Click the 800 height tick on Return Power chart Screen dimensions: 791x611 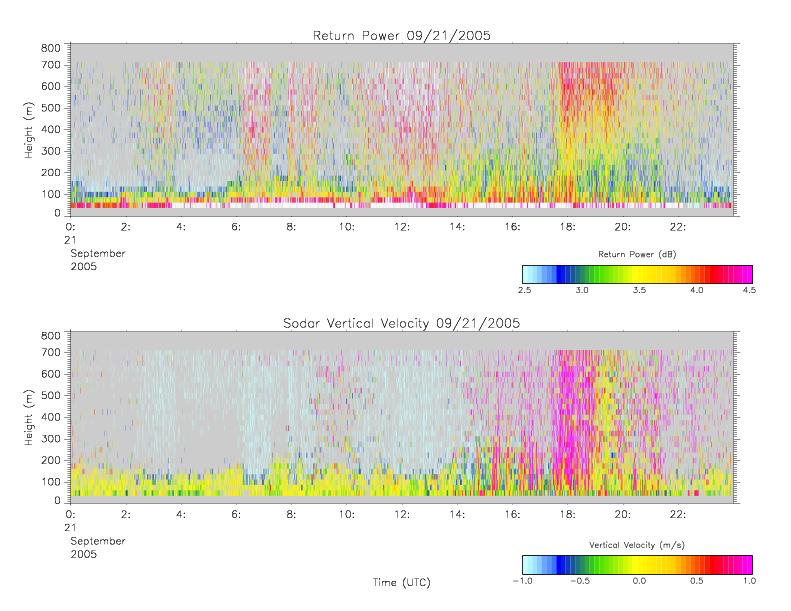point(50,48)
